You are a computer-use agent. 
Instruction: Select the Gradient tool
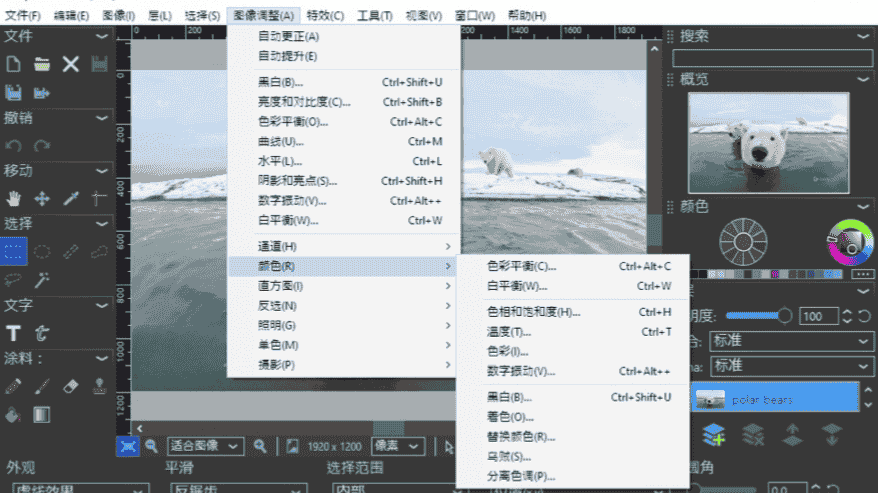(42, 415)
